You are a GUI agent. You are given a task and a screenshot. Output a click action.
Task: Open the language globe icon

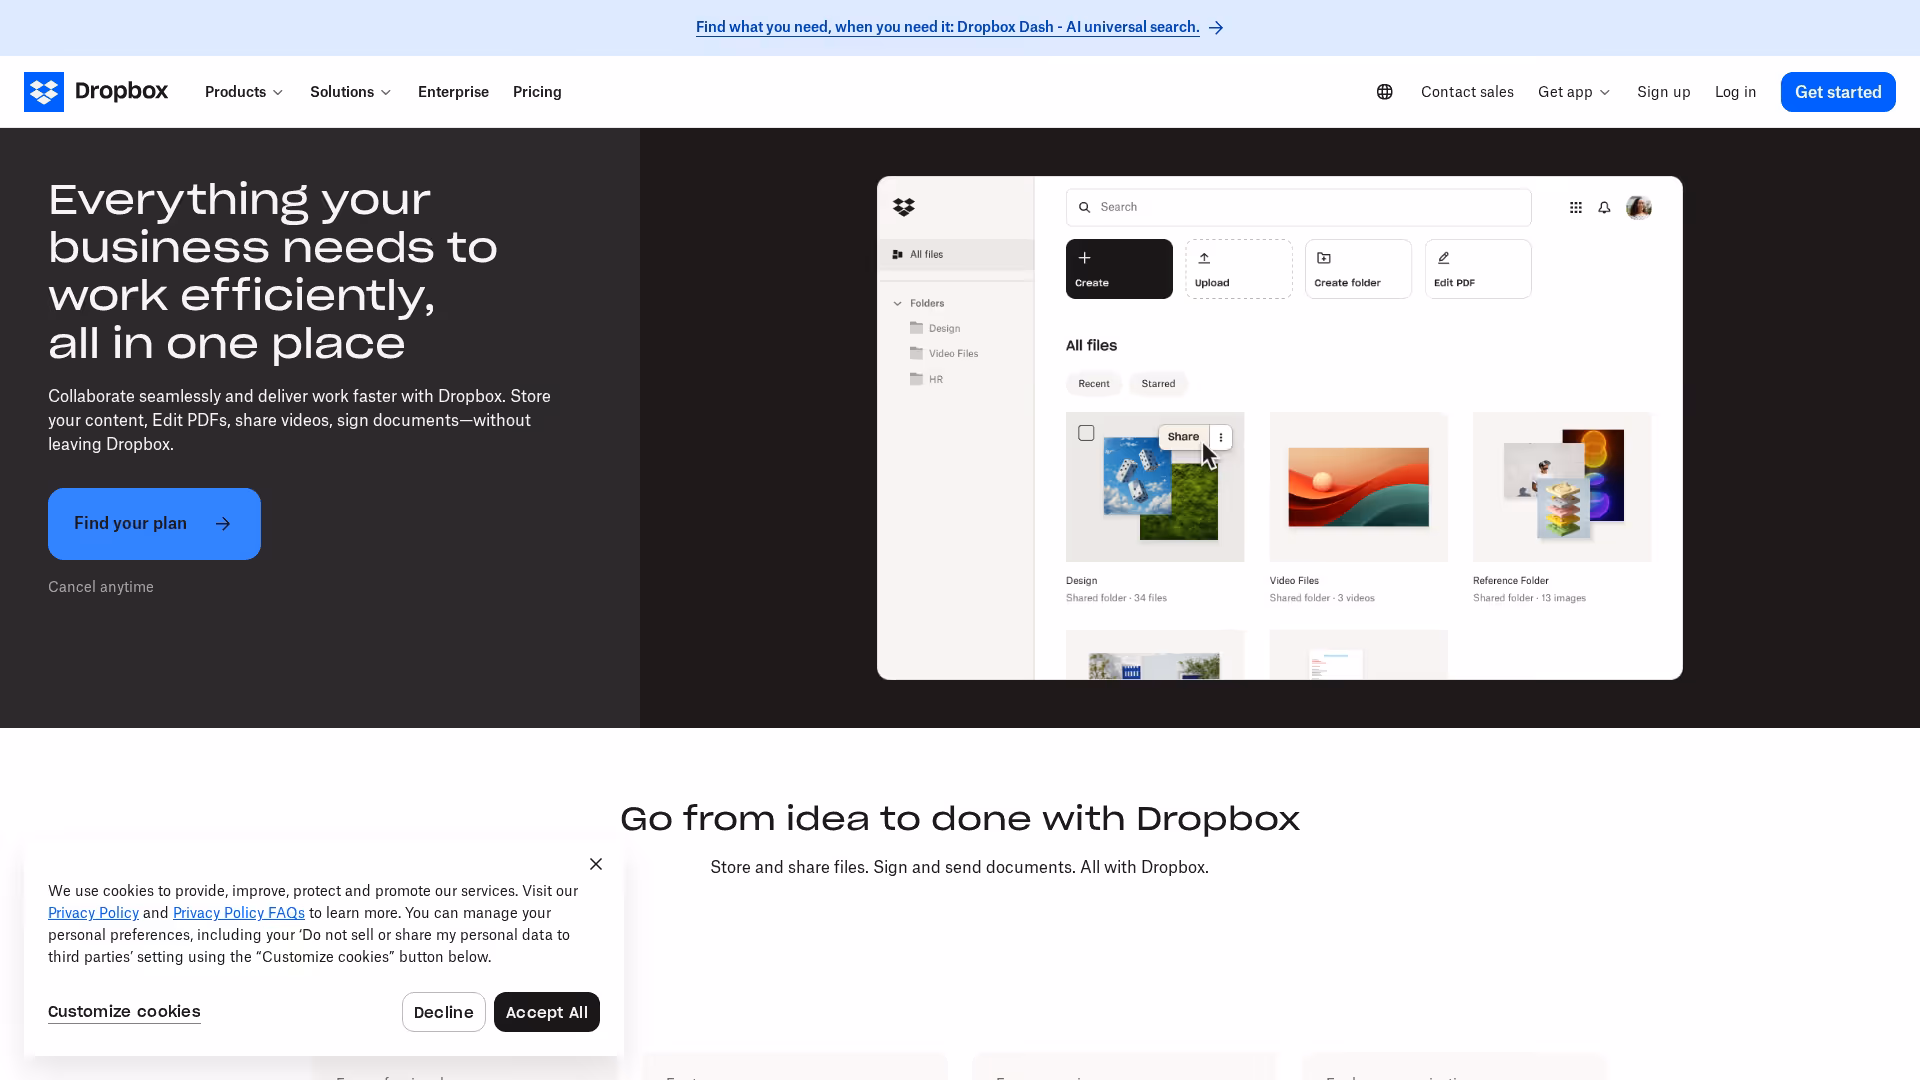[x=1384, y=91]
